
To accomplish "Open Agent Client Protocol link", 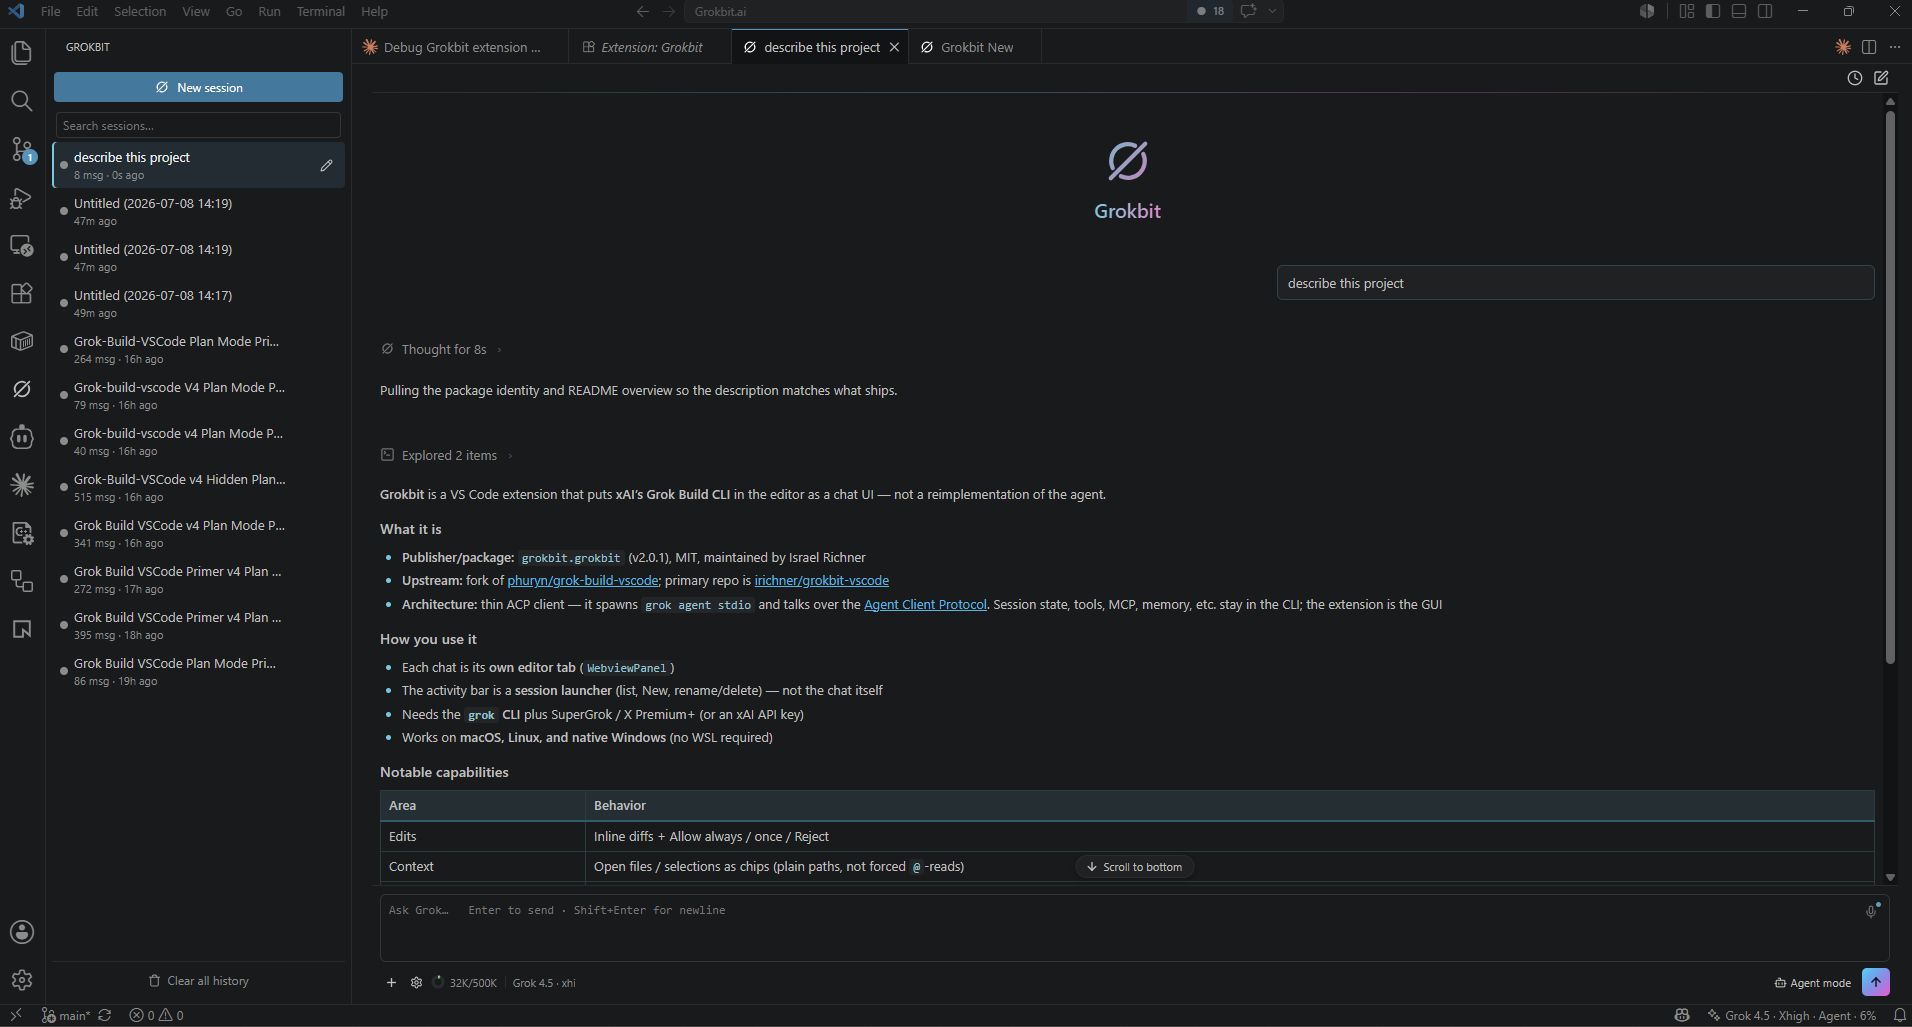I will pyautogui.click(x=925, y=604).
